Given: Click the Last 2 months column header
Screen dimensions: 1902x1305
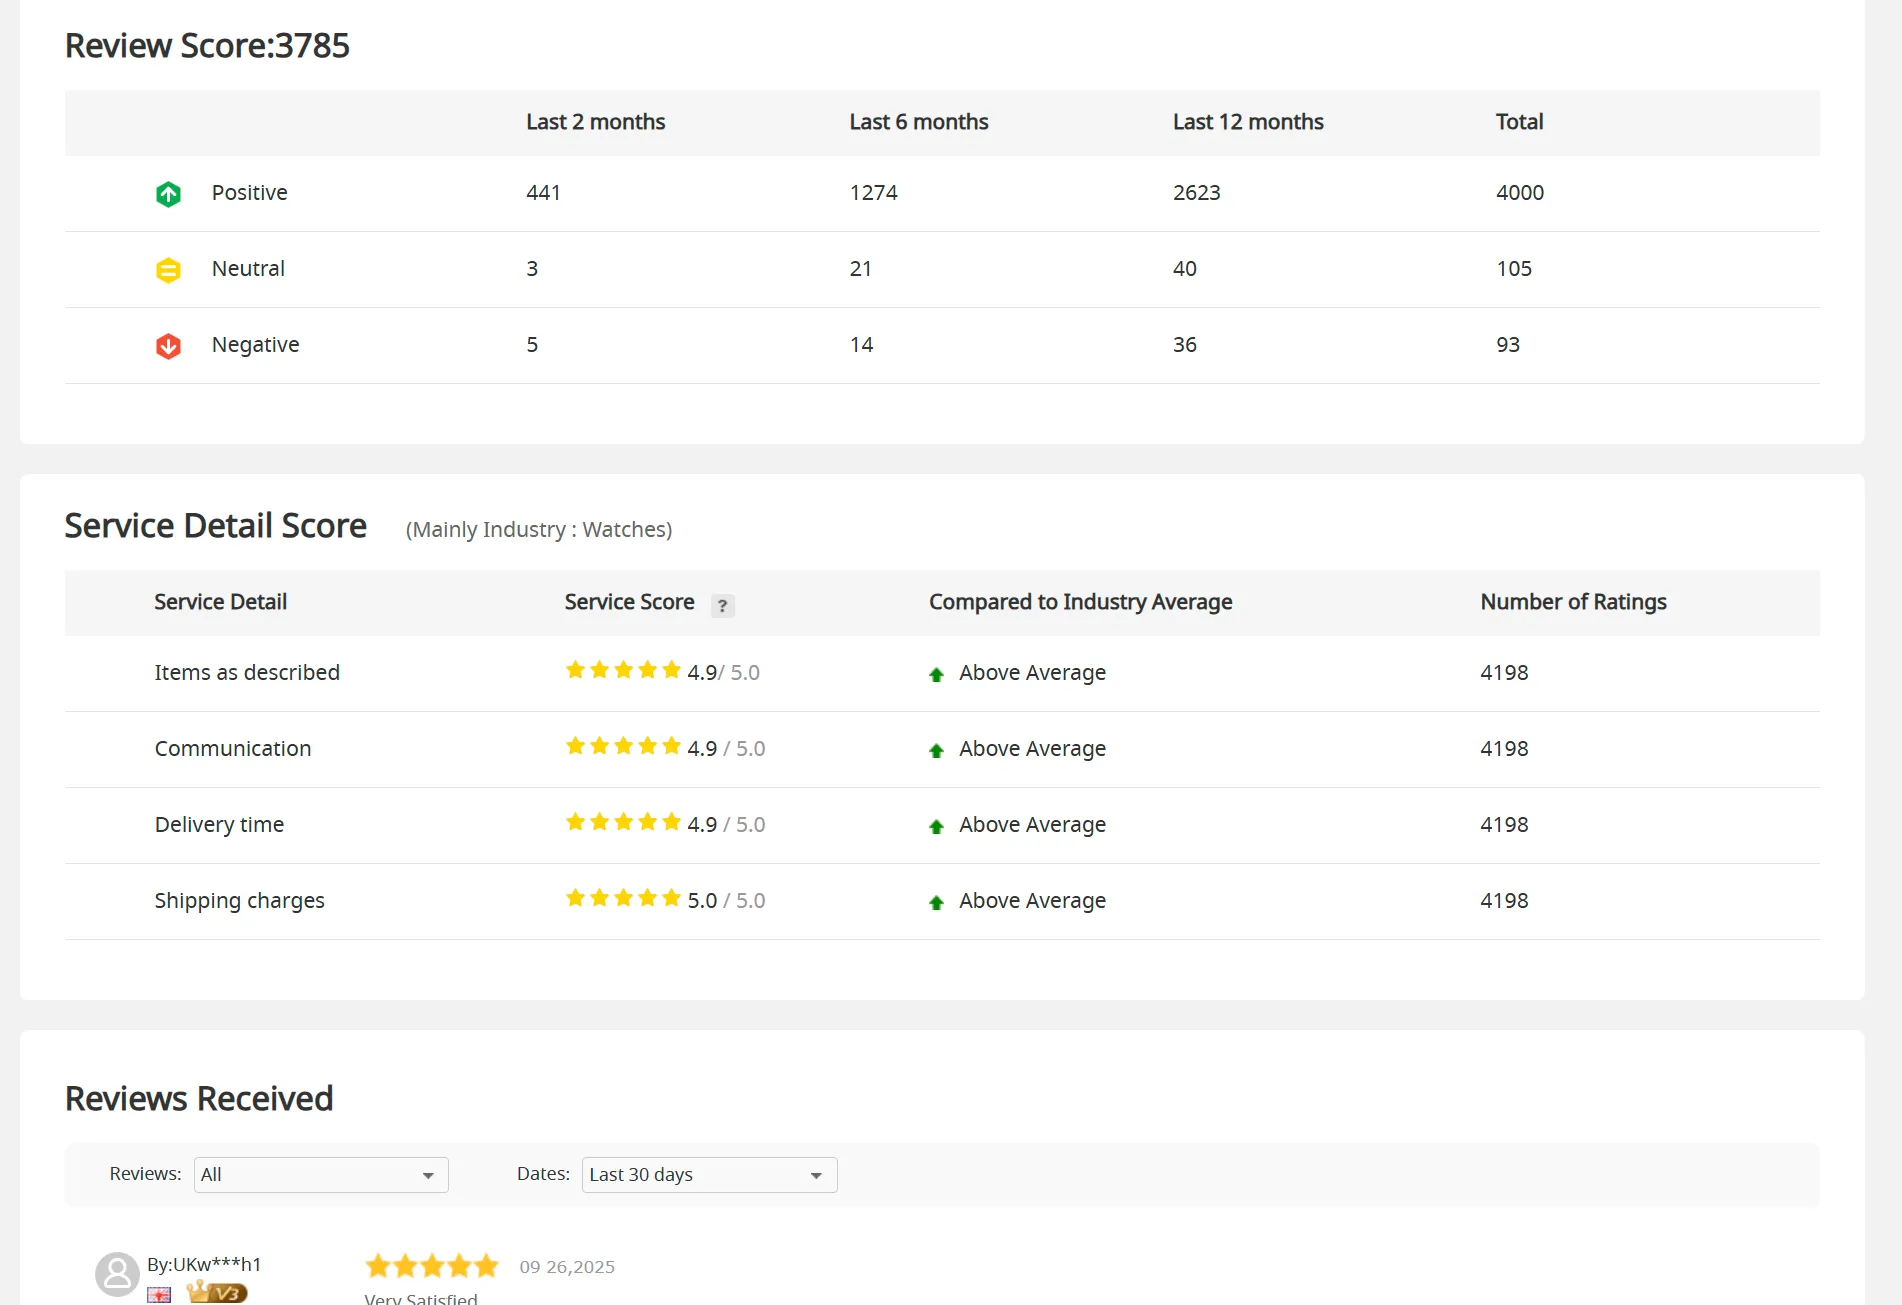Looking at the screenshot, I should pos(595,122).
